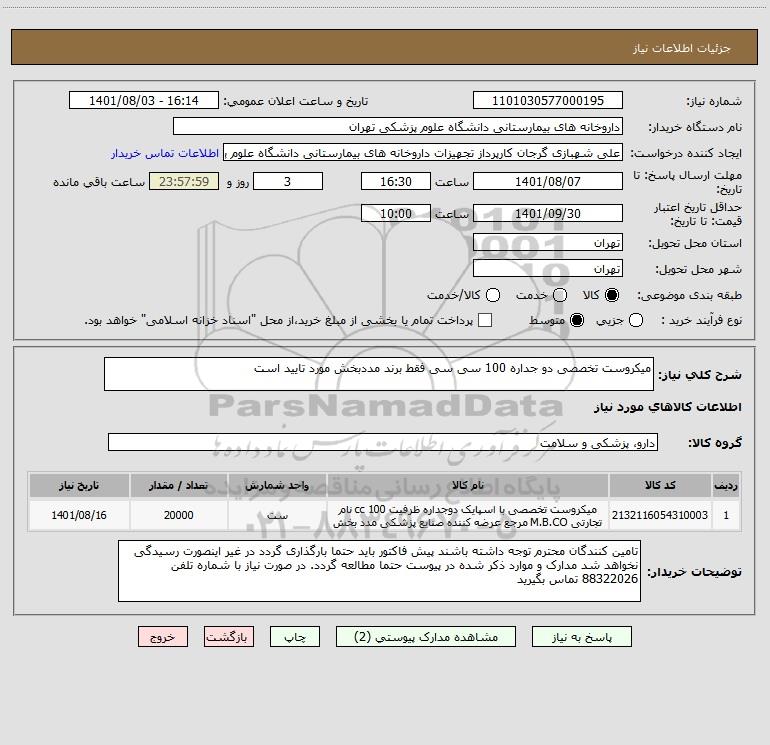Click the شماره نیاز field 1101030577000195
The width and height of the screenshot is (770, 745).
tap(548, 100)
